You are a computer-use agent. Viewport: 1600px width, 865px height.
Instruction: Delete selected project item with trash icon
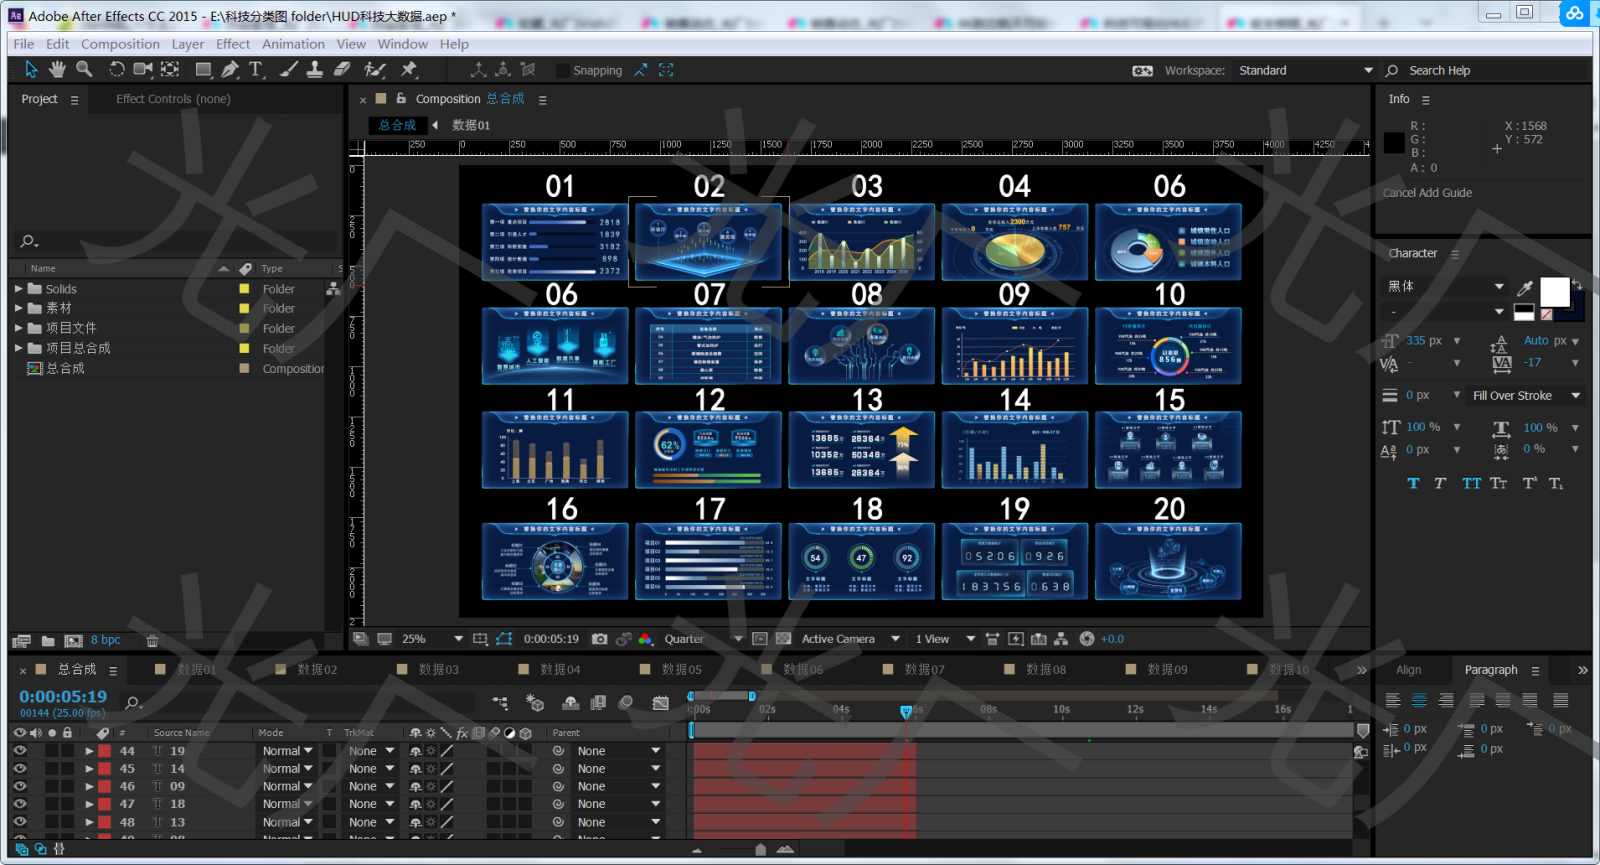(x=152, y=641)
